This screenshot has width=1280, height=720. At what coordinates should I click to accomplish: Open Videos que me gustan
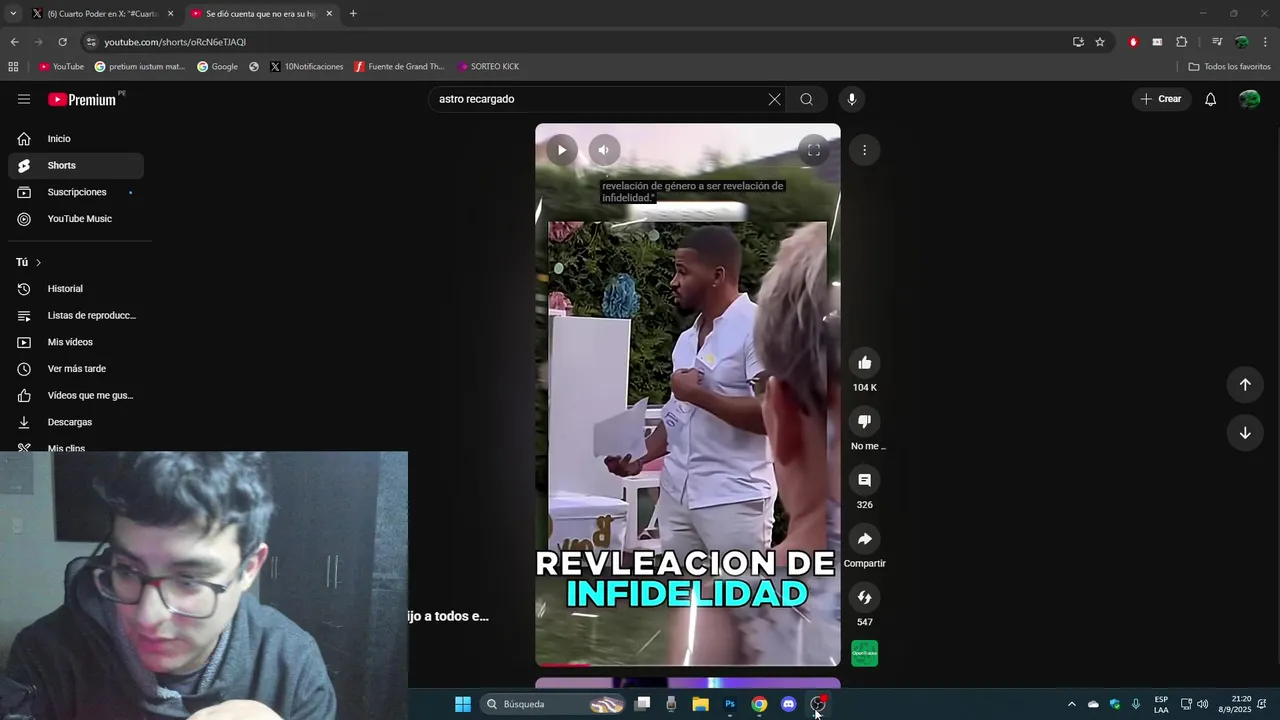[76, 395]
